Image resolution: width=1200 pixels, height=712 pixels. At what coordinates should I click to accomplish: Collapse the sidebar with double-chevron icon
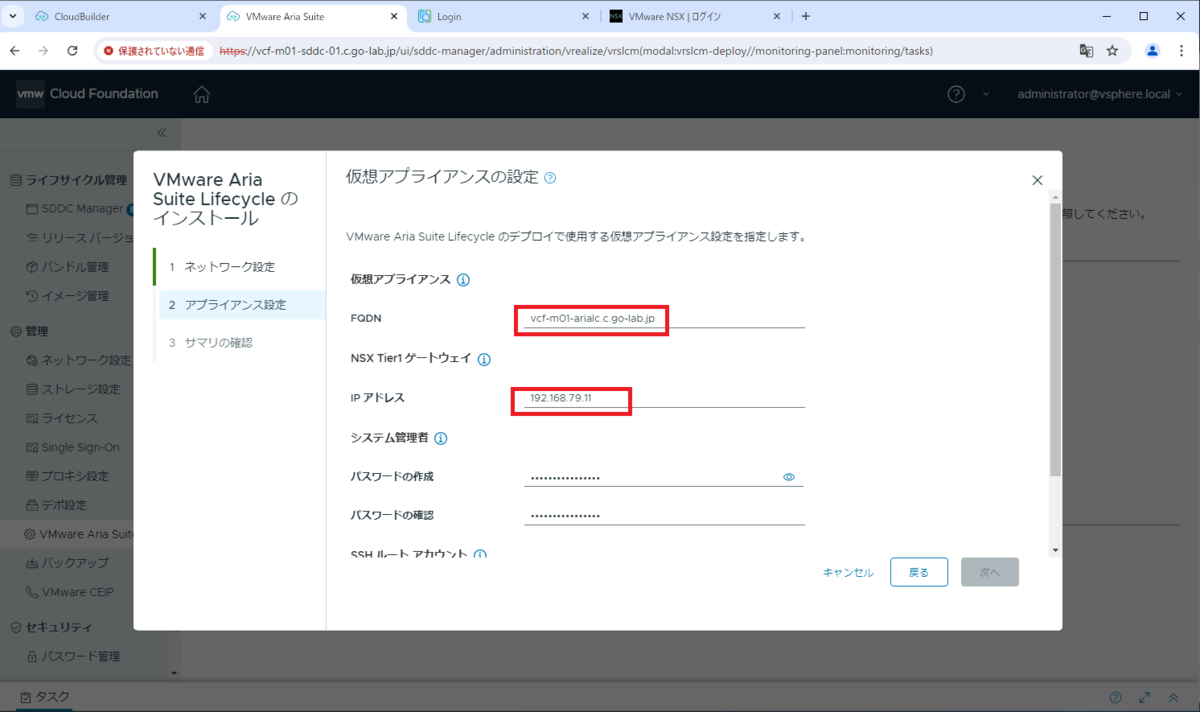[x=162, y=133]
